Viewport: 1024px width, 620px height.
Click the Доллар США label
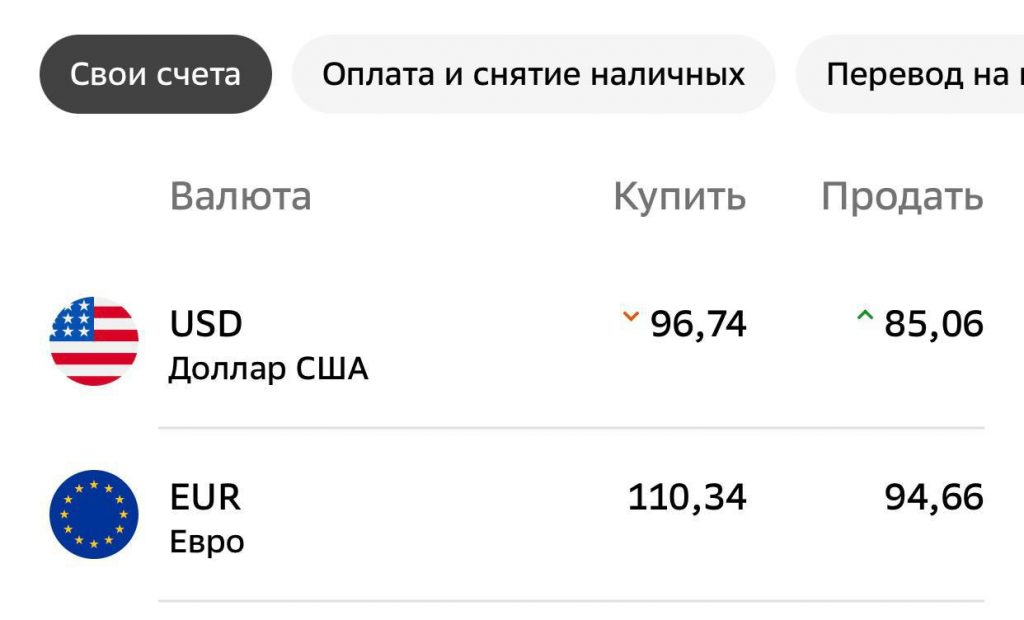268,369
